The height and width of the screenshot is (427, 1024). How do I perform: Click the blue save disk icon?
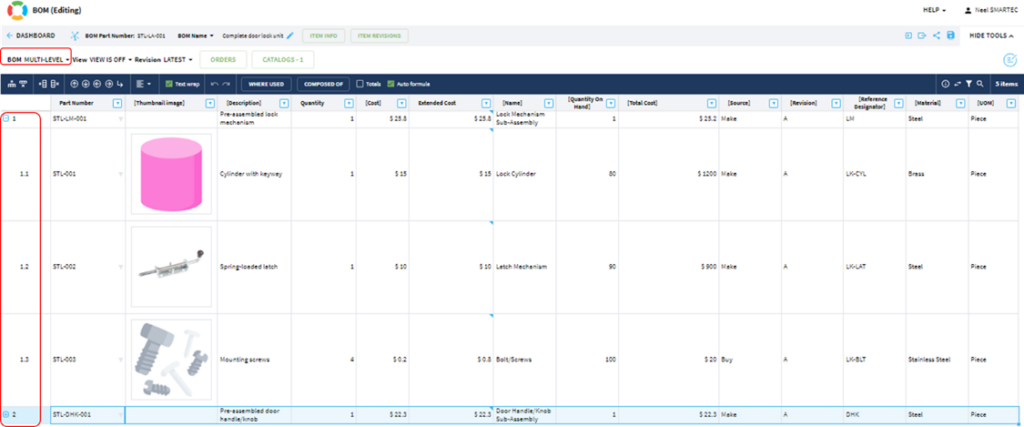(950, 35)
